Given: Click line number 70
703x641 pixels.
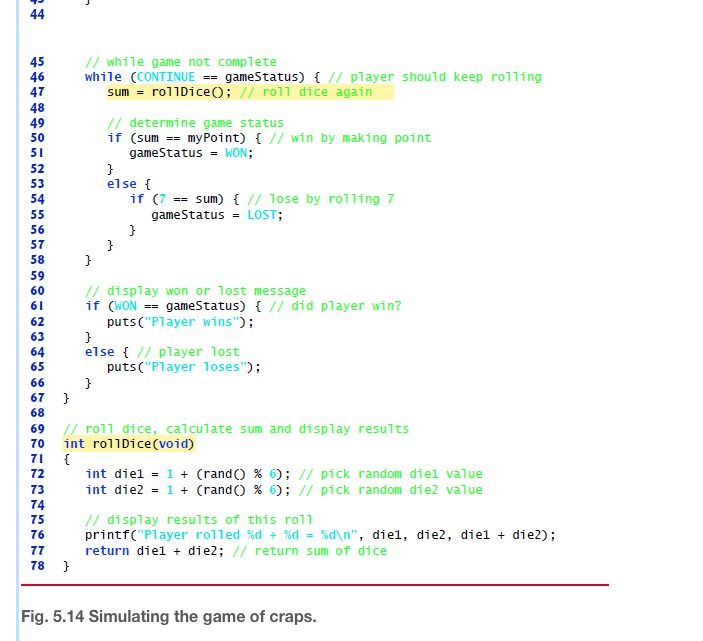Looking at the screenshot, I should 37,444.
